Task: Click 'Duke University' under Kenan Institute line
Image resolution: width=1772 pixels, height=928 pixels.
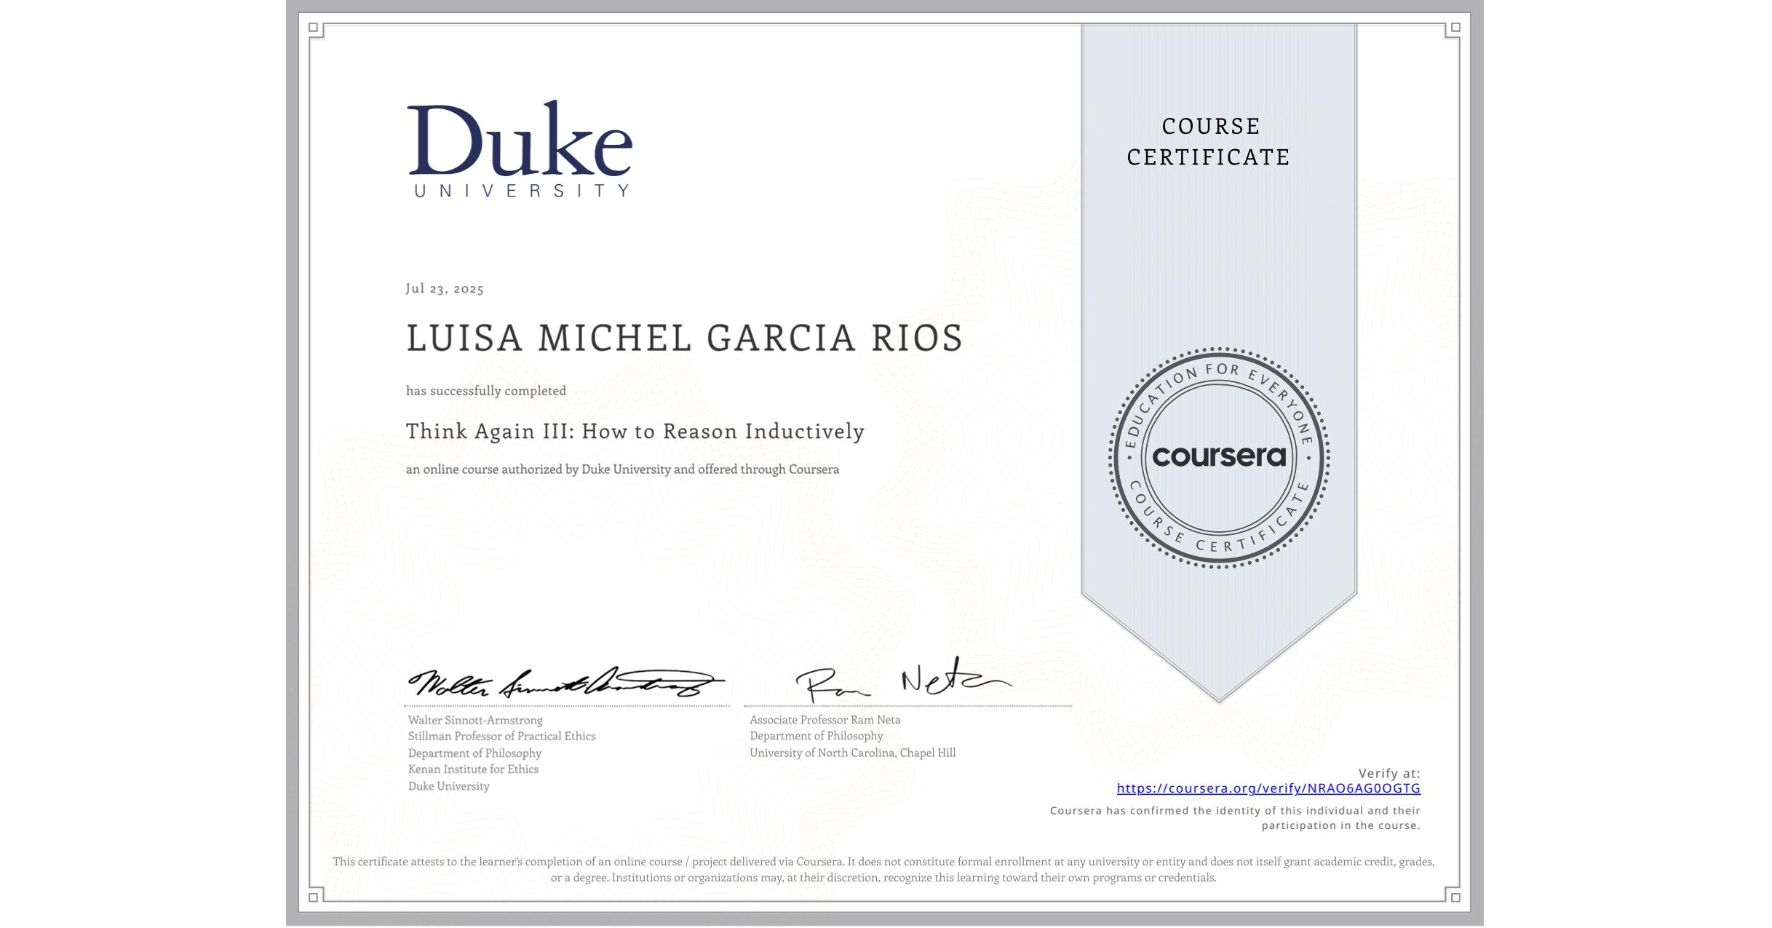Action: coord(448,786)
